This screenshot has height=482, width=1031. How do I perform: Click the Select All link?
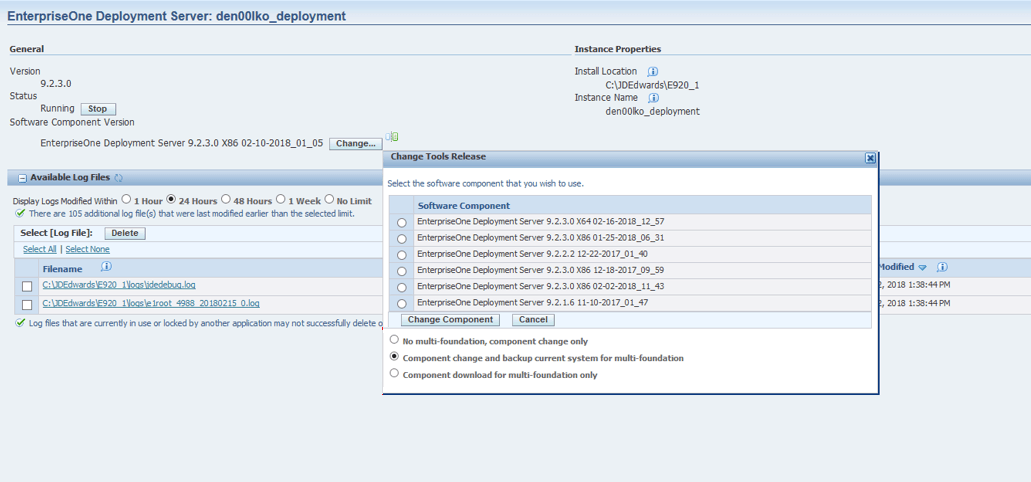coord(39,249)
